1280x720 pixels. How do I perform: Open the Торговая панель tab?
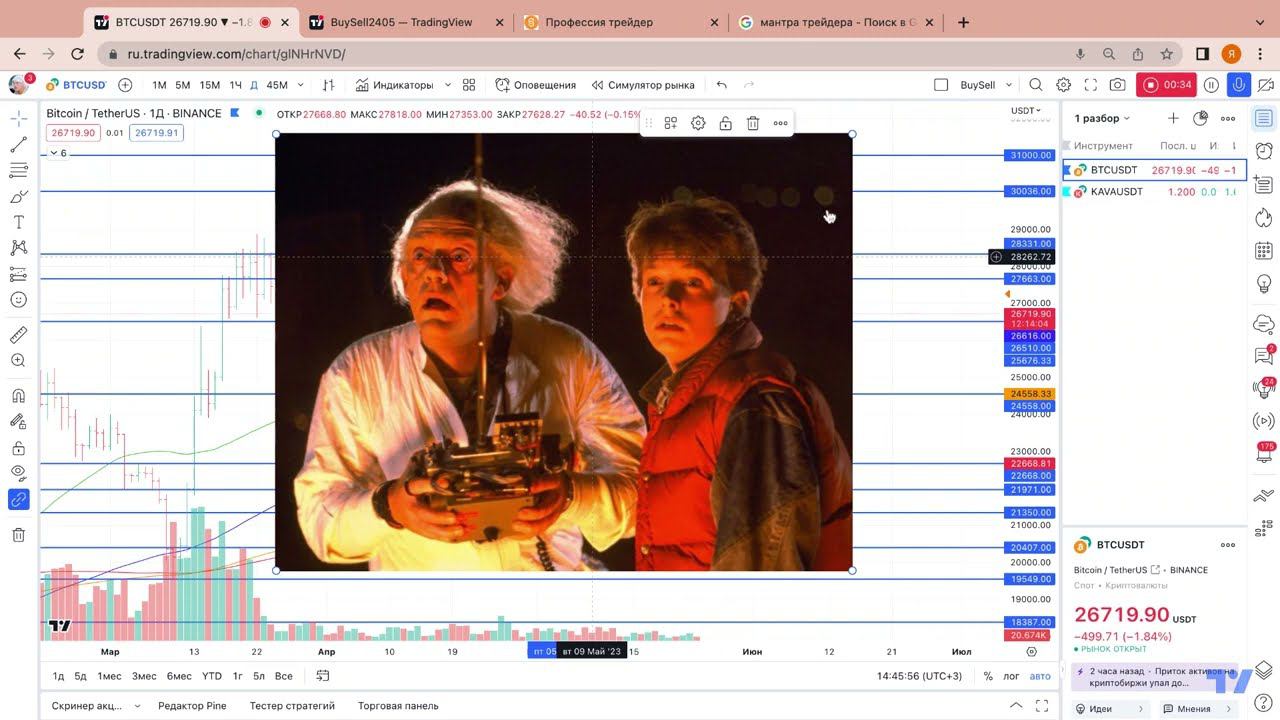pyautogui.click(x=398, y=705)
